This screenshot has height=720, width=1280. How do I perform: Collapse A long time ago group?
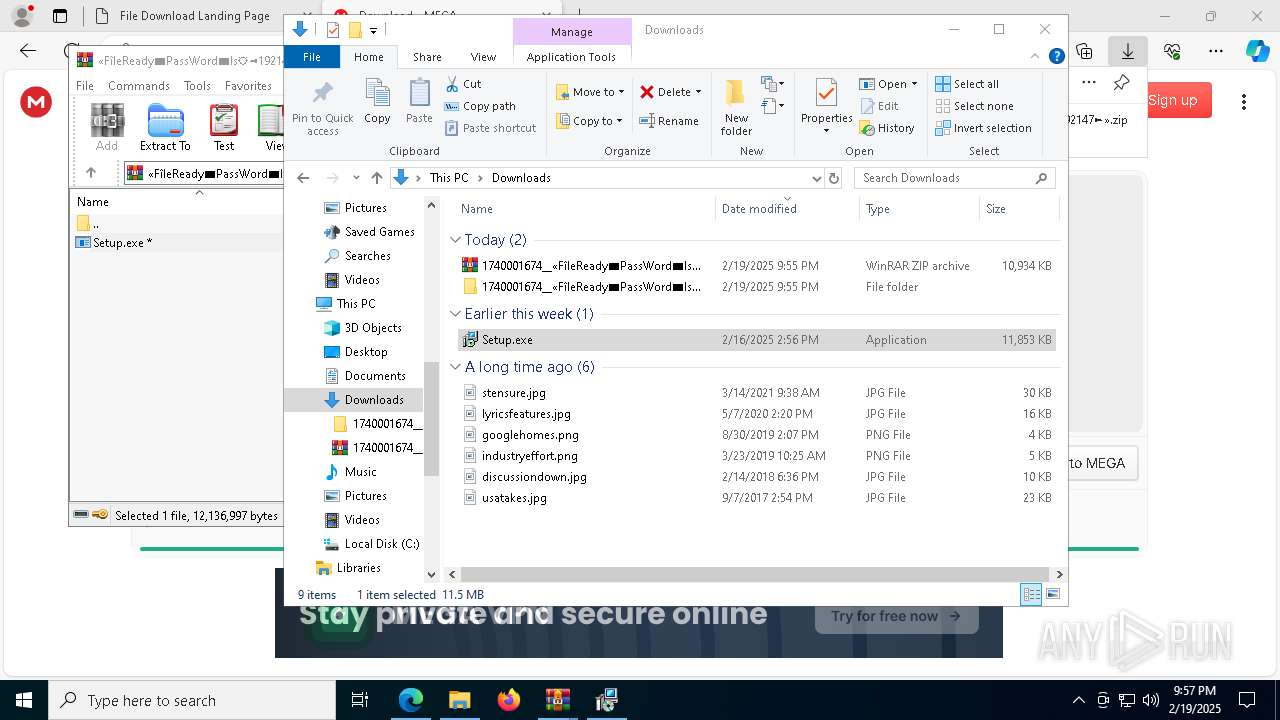click(455, 367)
